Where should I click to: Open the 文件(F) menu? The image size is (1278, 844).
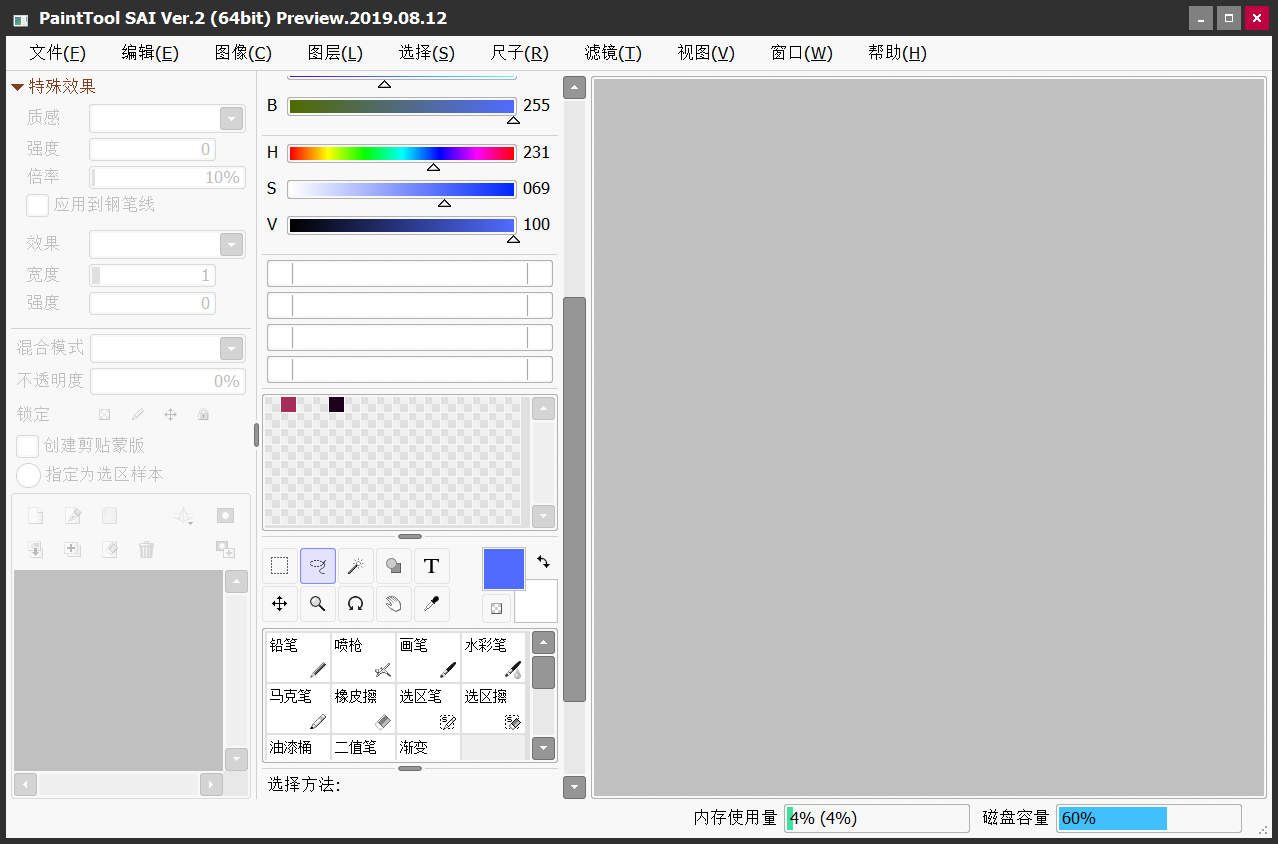tap(58, 53)
